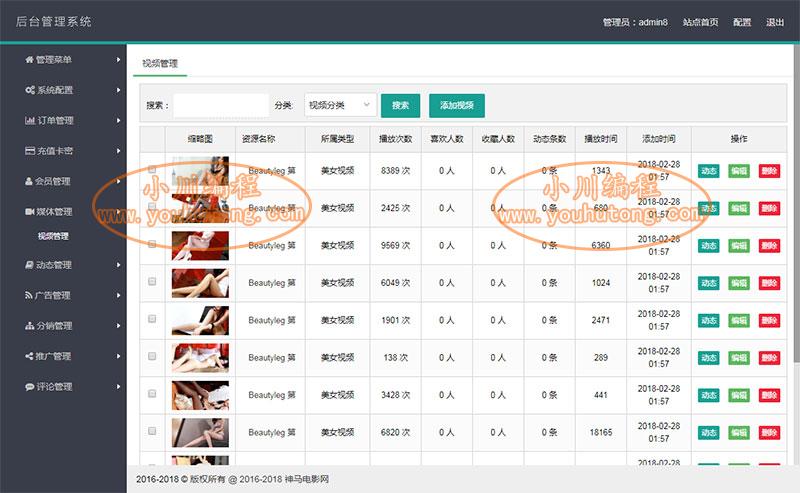Screen dimensions: 800x493
Task: Click 美女视频 in the 138 次 row
Action: pyautogui.click(x=337, y=358)
